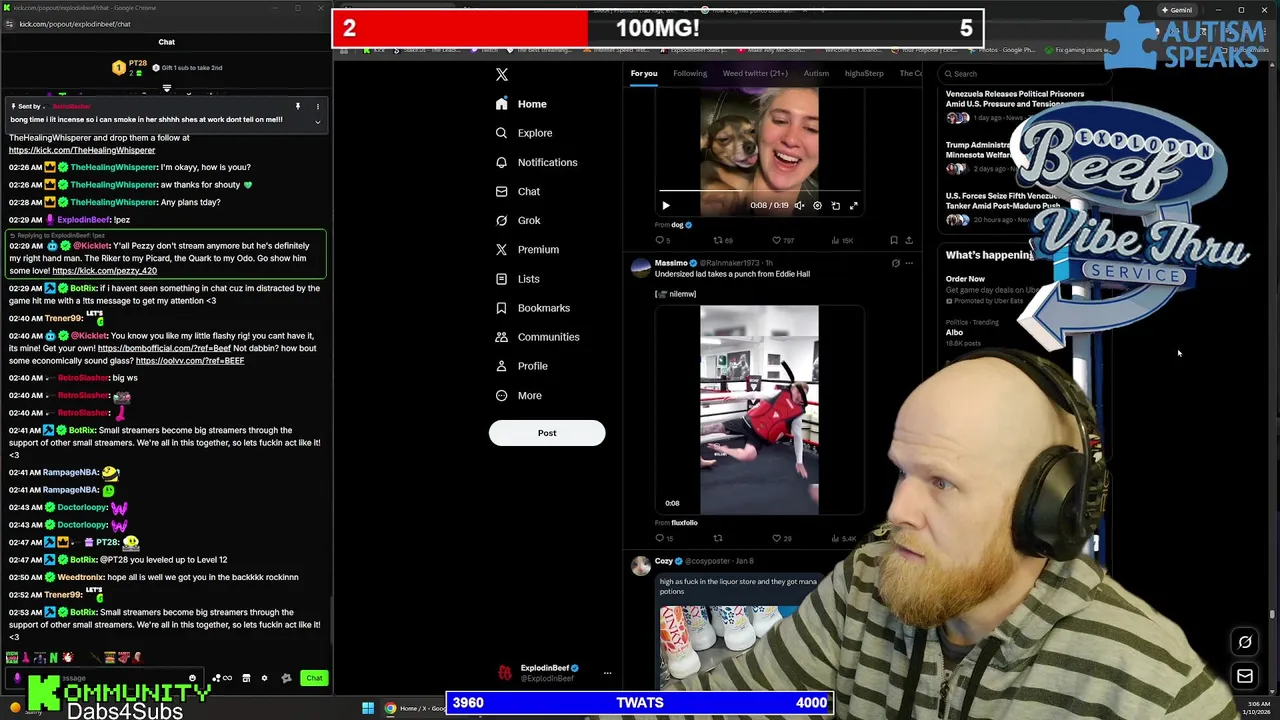Expand the dog video to fullscreen
Screen dimensions: 1280x720
[853, 205]
